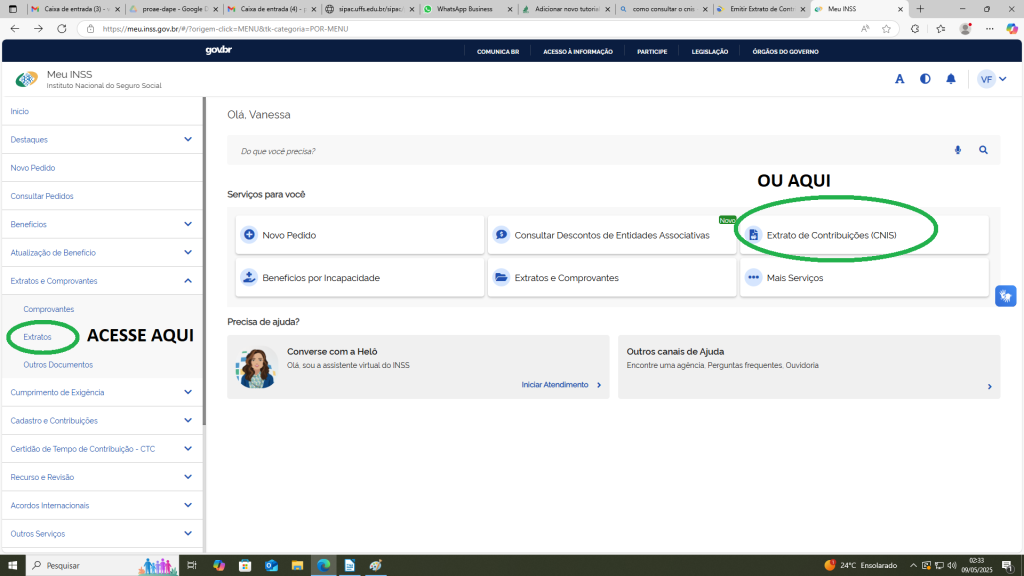Click the Meu INSS logo
This screenshot has width=1024, height=576.
pyautogui.click(x=27, y=79)
